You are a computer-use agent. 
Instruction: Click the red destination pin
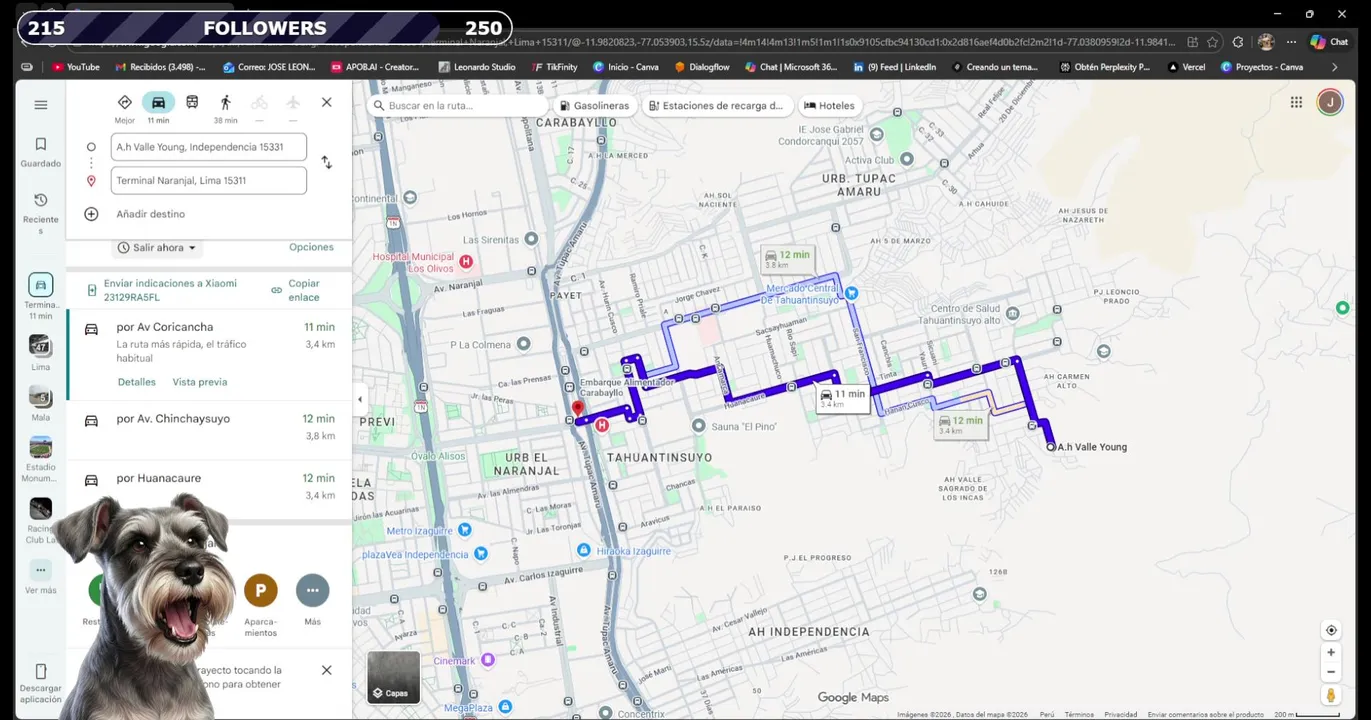tap(577, 409)
